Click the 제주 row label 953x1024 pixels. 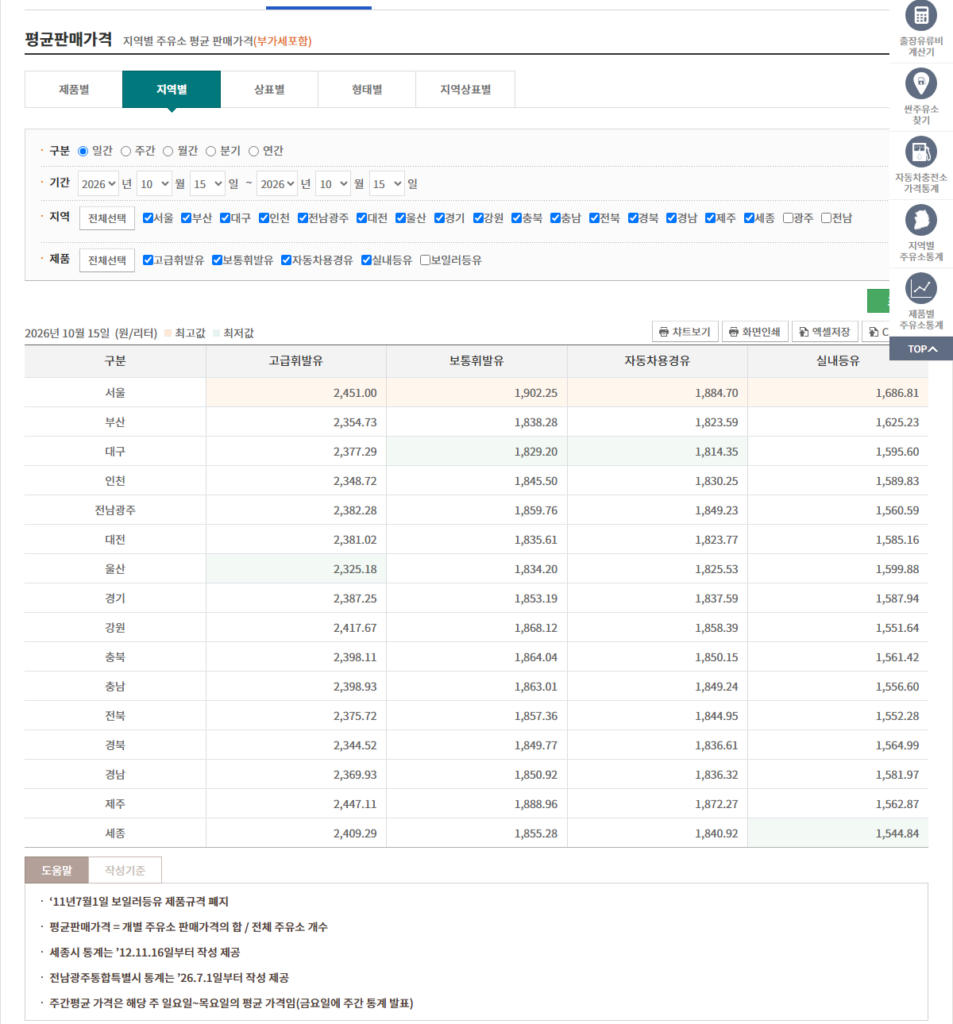tap(115, 804)
